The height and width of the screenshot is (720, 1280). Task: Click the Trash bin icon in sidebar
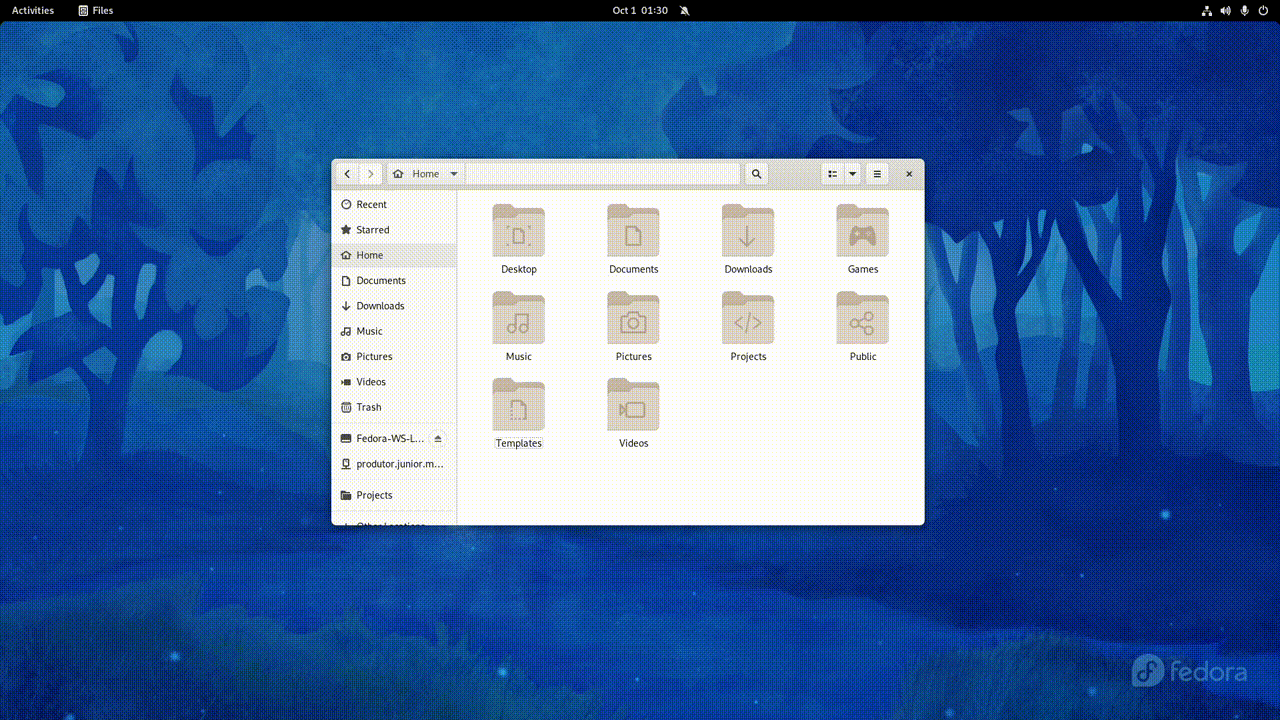tap(346, 407)
